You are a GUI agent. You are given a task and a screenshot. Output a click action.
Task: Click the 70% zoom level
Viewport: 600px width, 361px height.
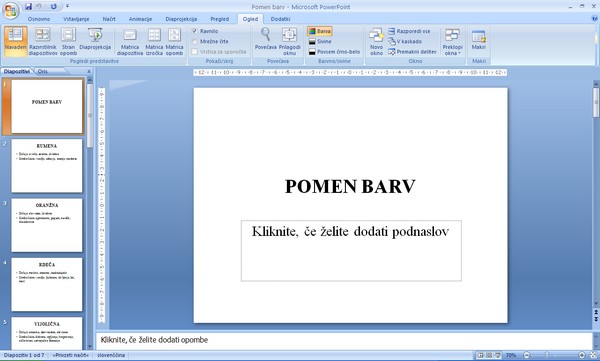pyautogui.click(x=511, y=355)
